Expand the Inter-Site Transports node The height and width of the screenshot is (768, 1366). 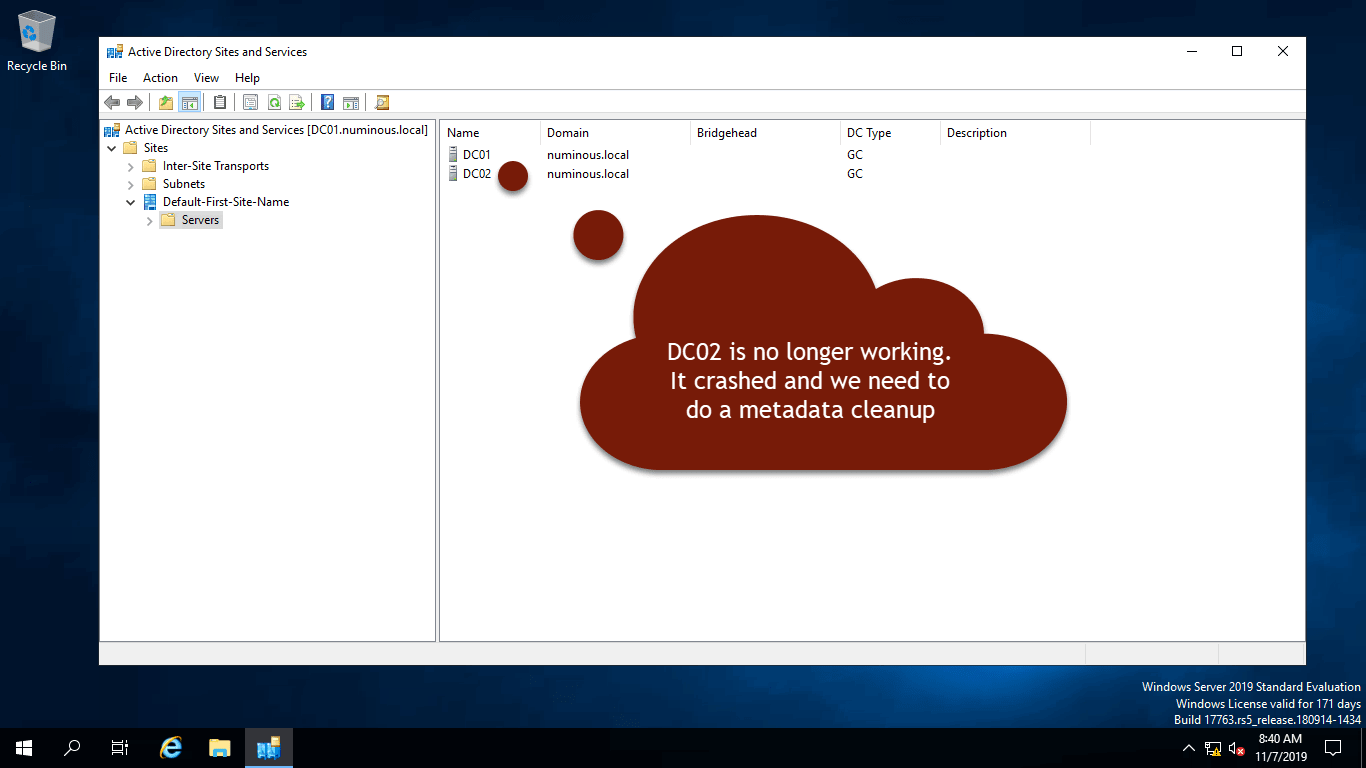(x=131, y=166)
